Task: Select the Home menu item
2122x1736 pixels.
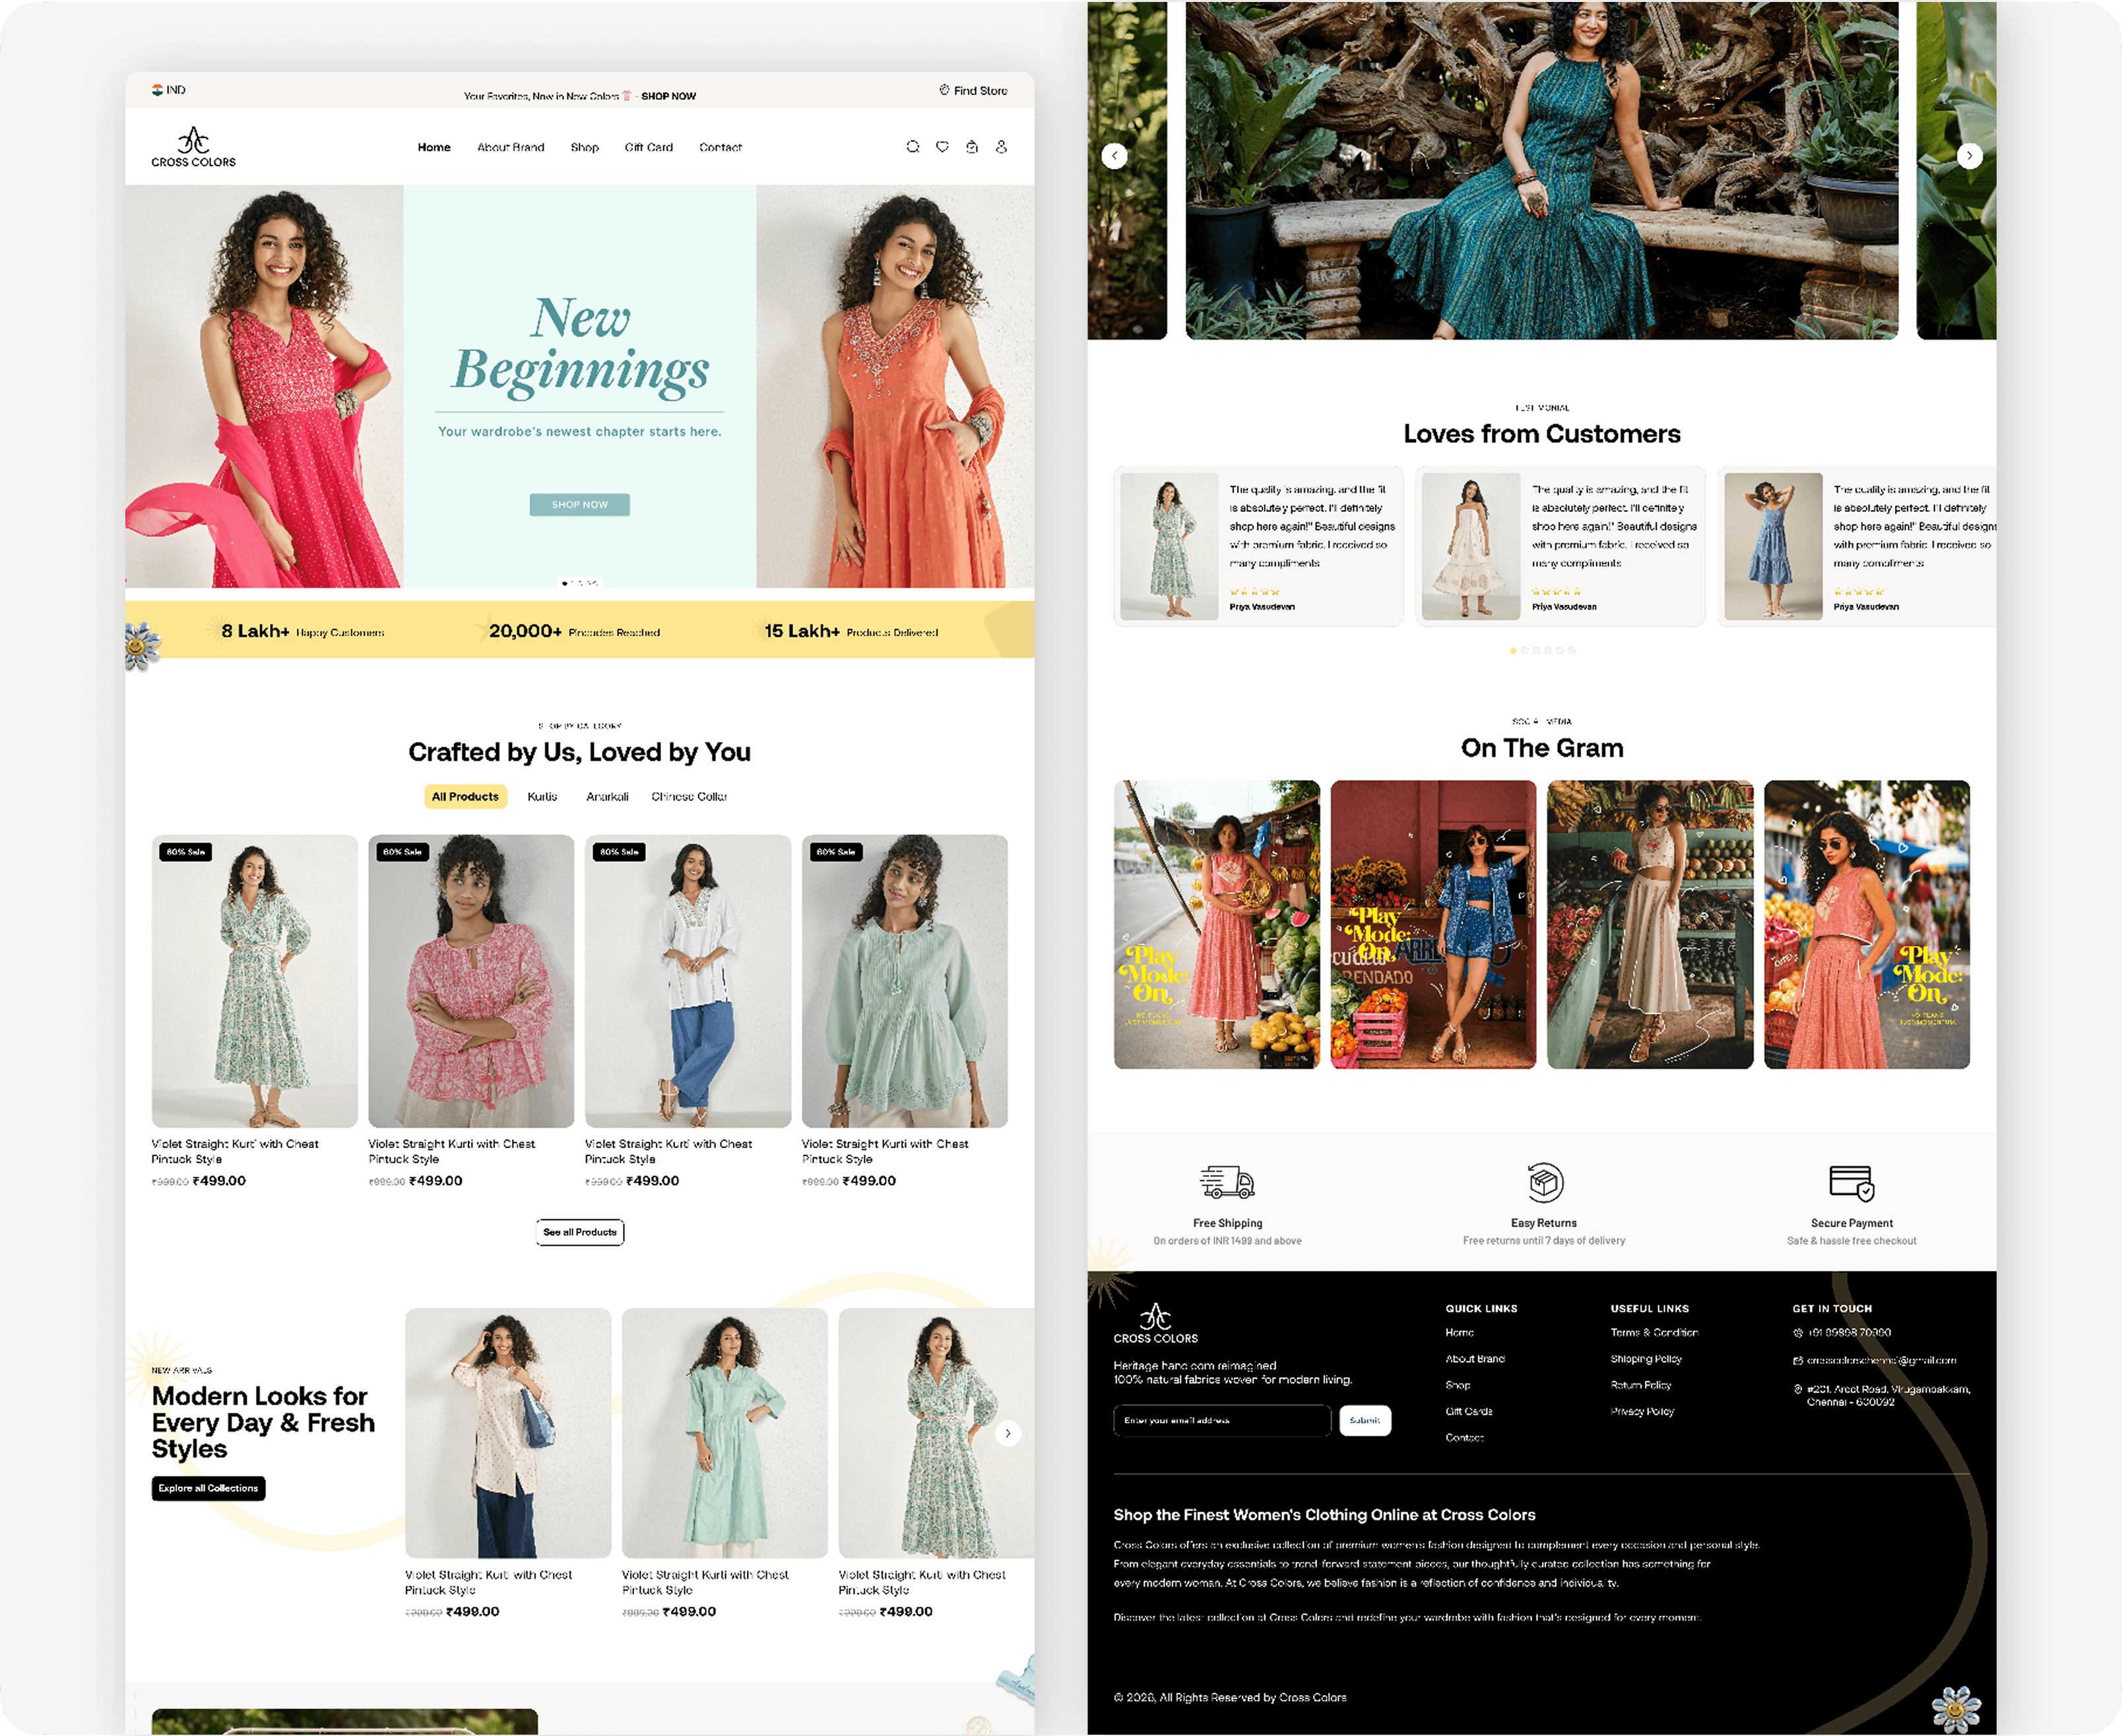Action: point(434,147)
